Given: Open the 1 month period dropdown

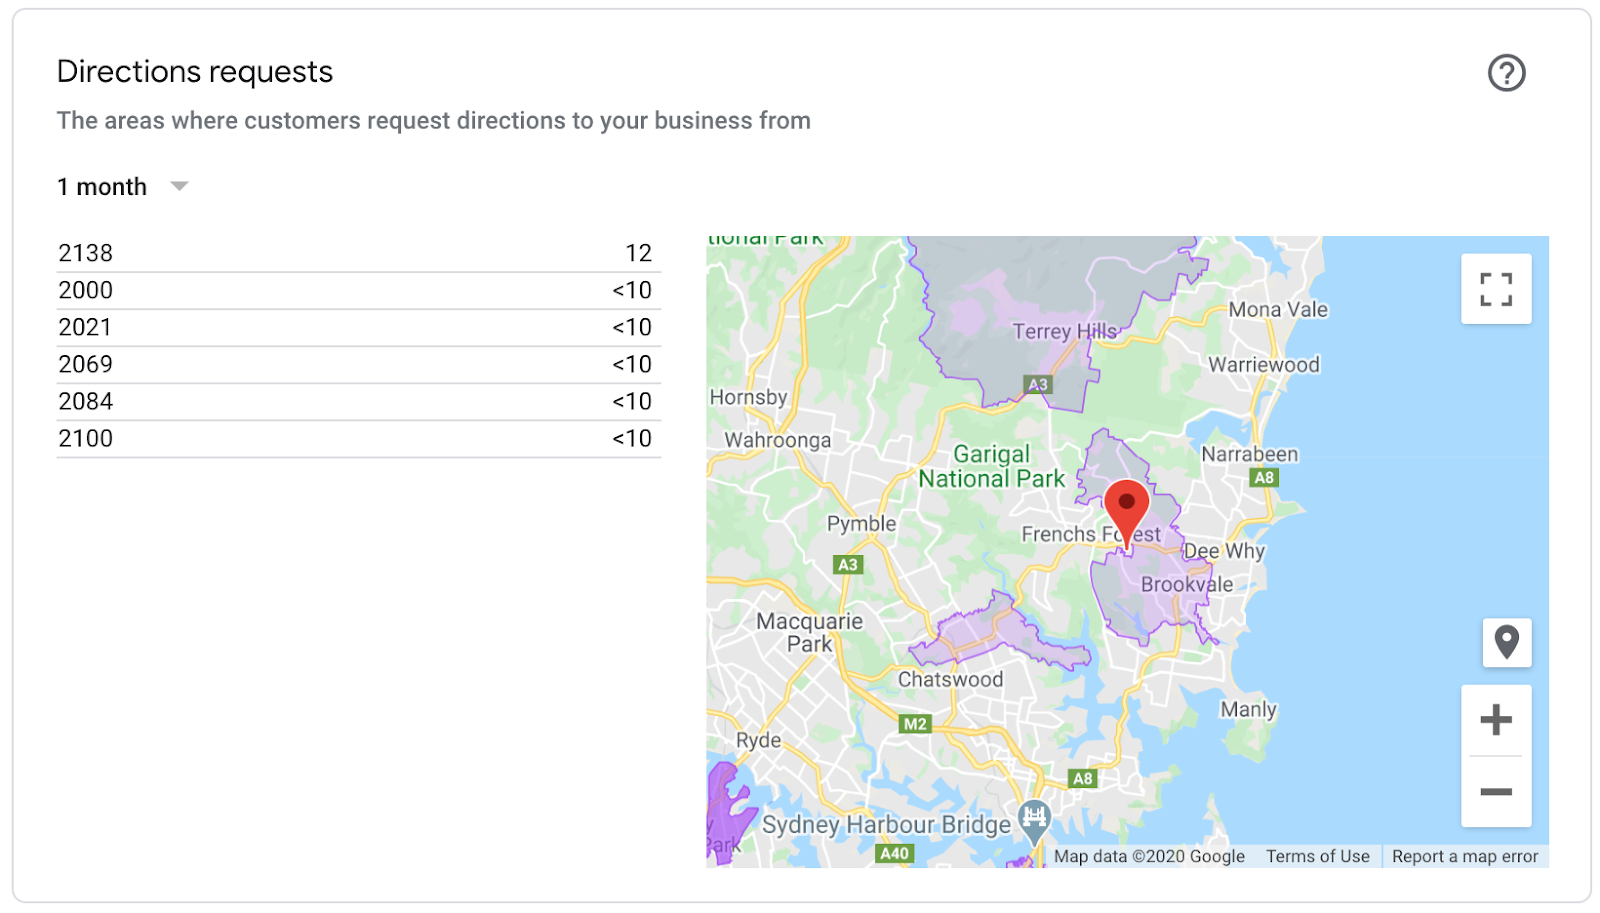Looking at the screenshot, I should [x=102, y=187].
